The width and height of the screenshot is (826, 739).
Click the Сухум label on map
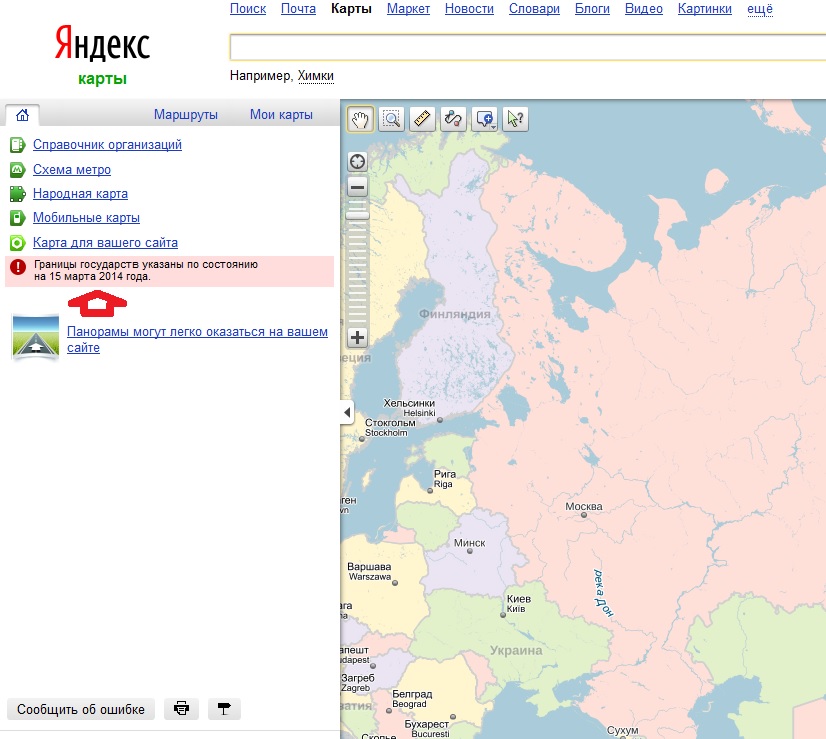tap(623, 730)
